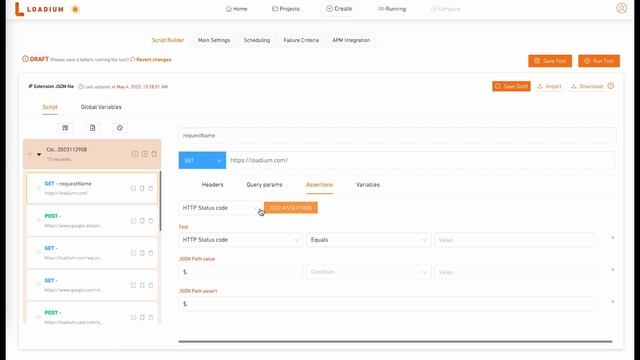Duplicate the GET requestName request

[142, 188]
